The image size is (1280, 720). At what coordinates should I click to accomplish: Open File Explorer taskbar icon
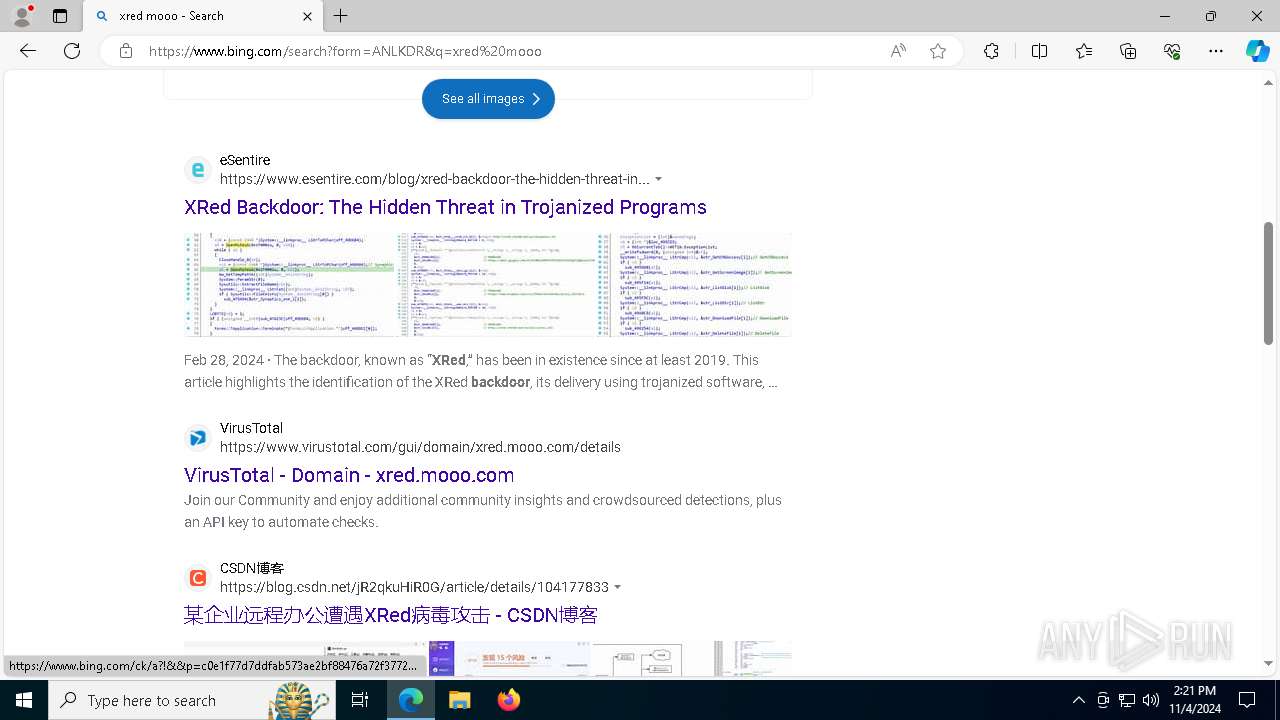[x=459, y=700]
